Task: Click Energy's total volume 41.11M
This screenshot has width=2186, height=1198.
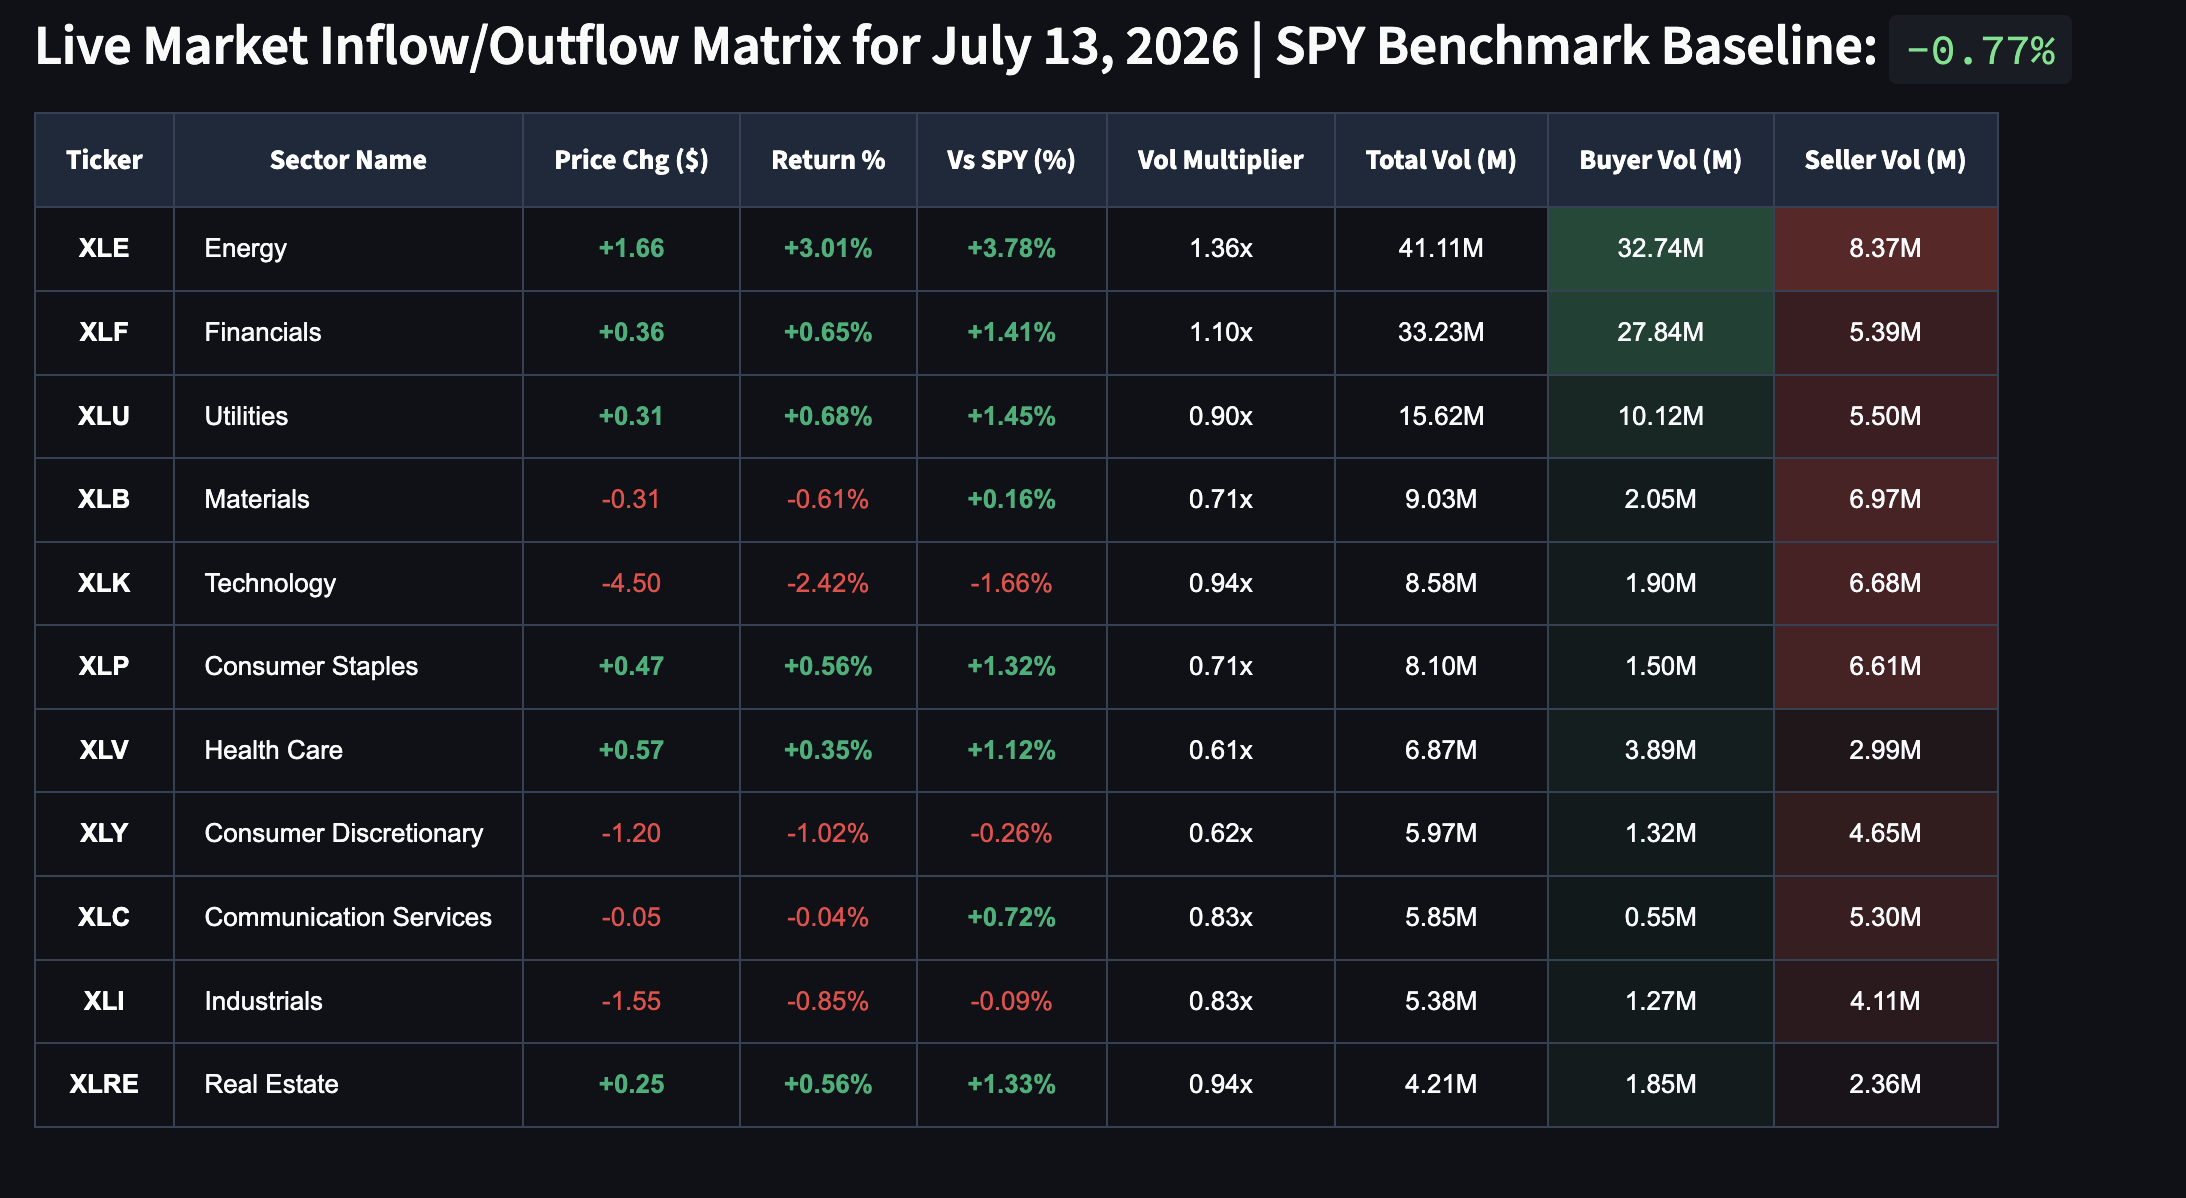Action: point(1441,248)
